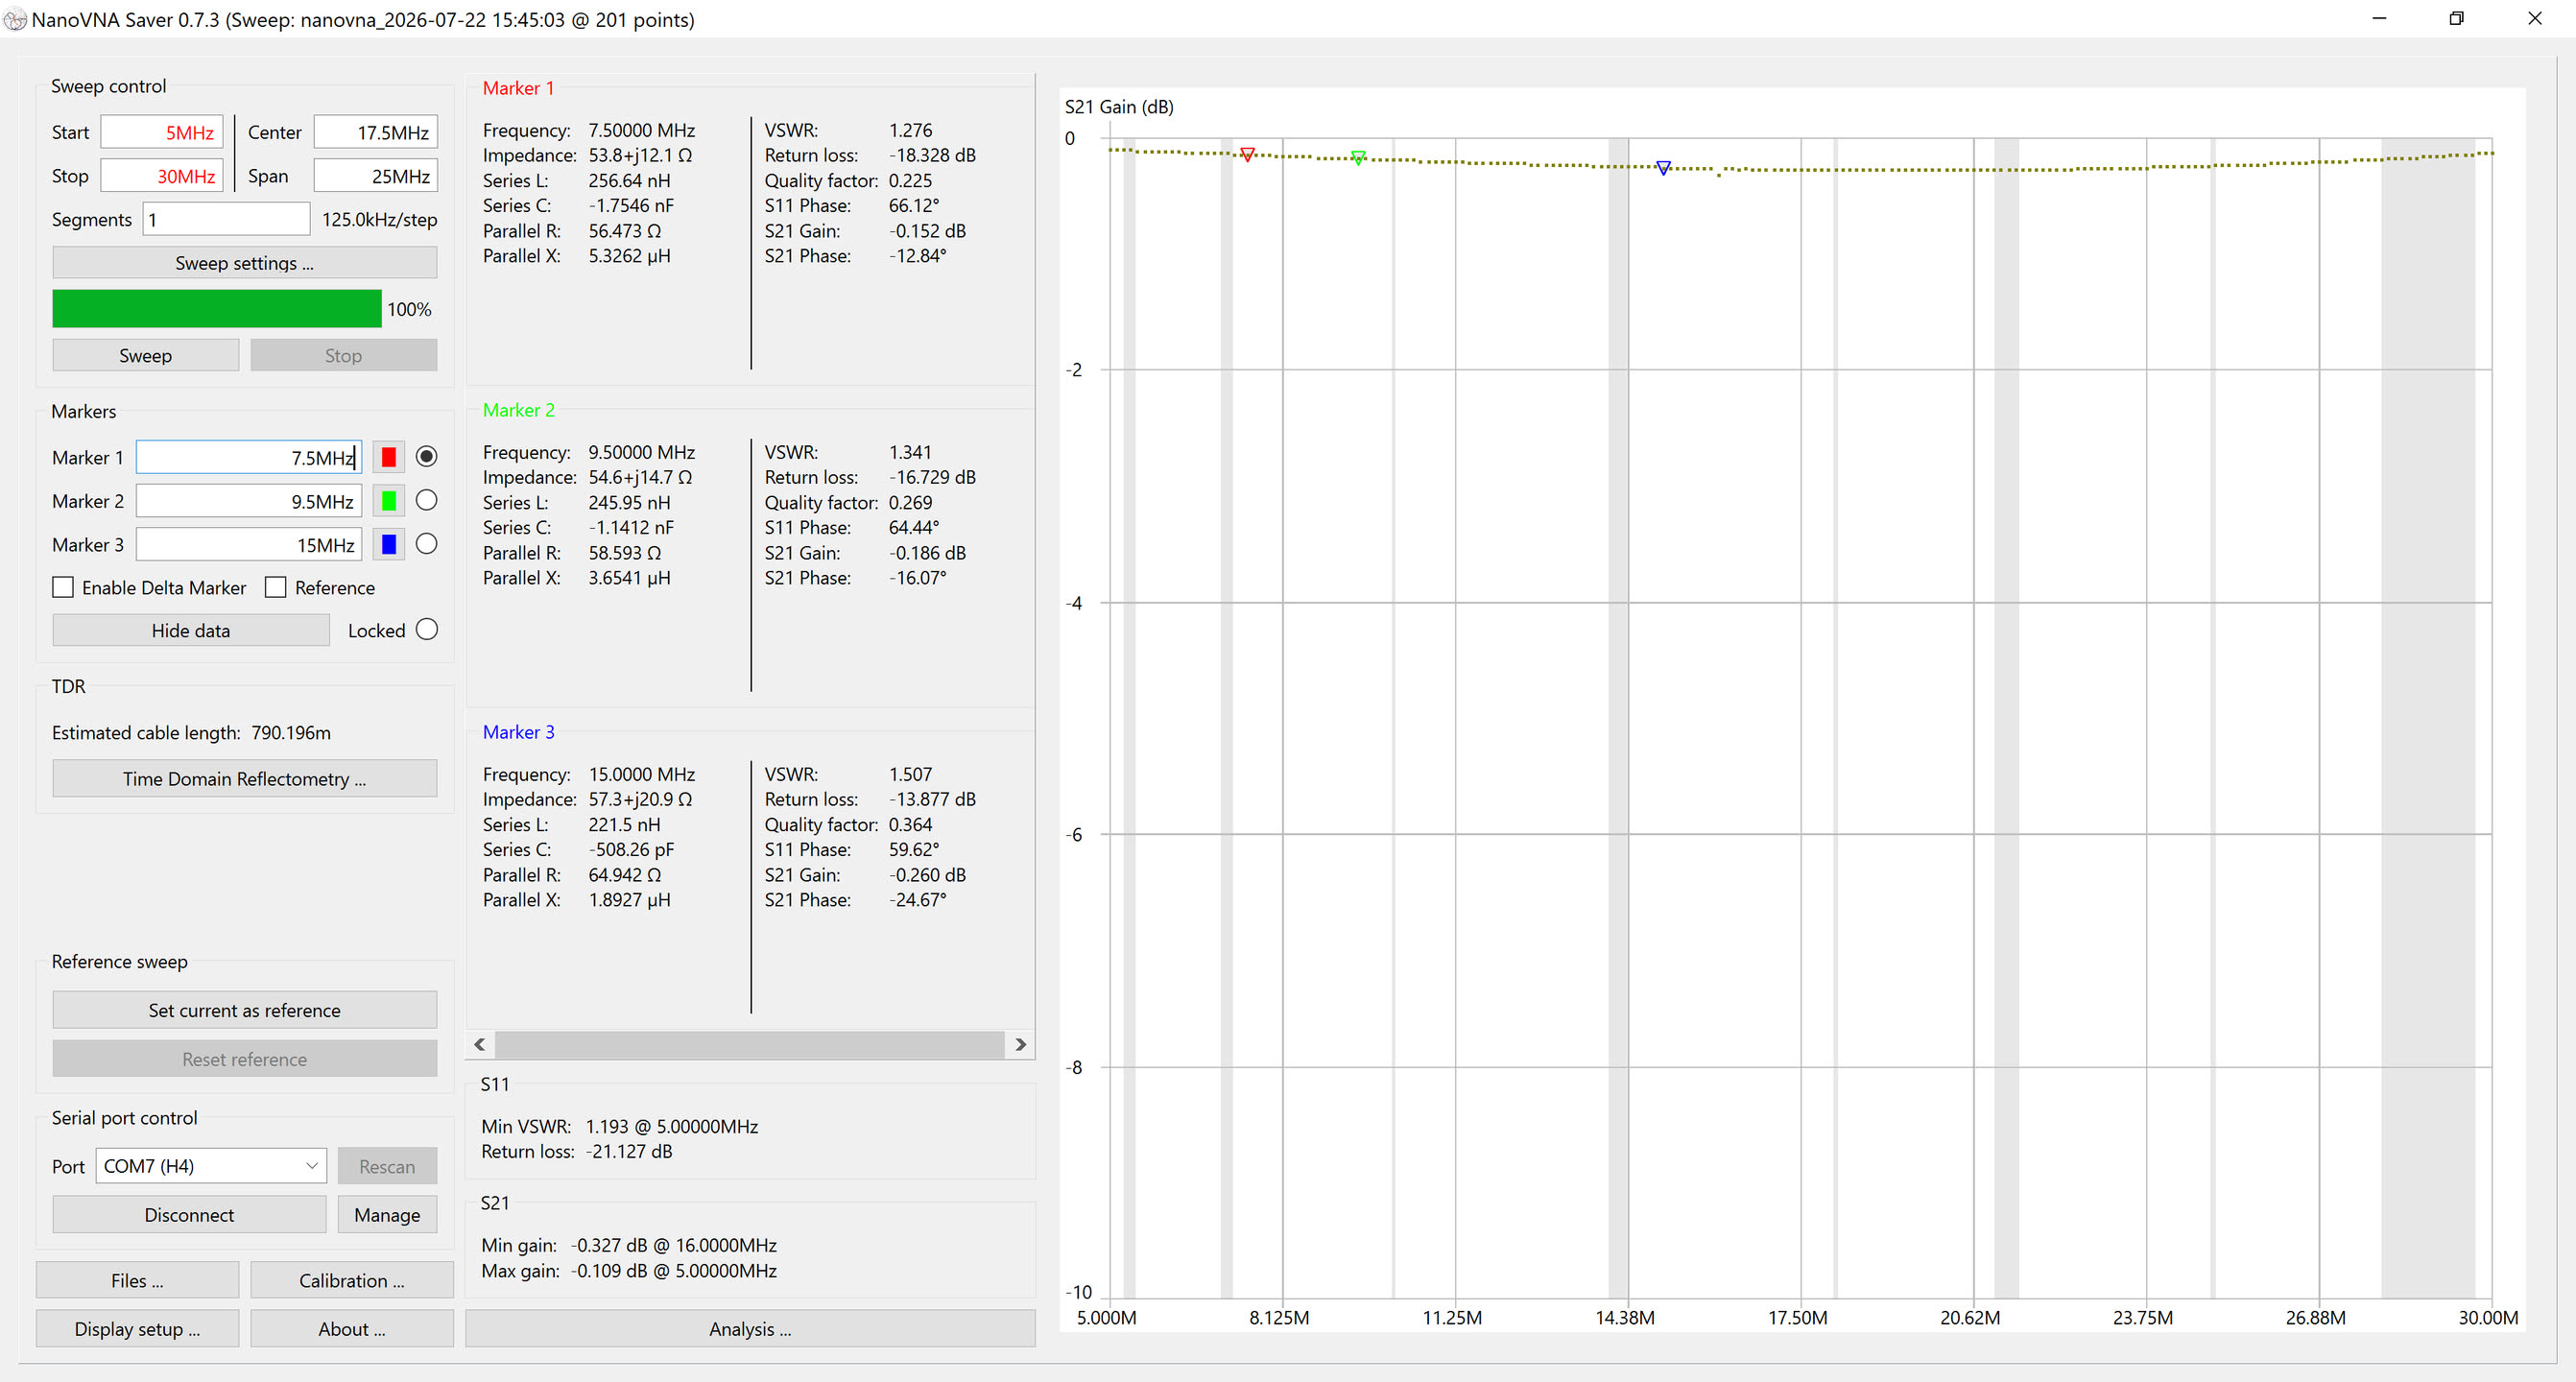This screenshot has width=2576, height=1382.
Task: Click the Min gain value -0.327 dB
Action: 609,1246
